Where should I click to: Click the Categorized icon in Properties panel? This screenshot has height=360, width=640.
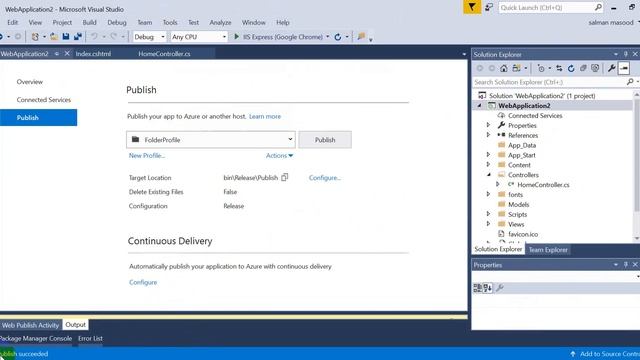click(x=478, y=288)
